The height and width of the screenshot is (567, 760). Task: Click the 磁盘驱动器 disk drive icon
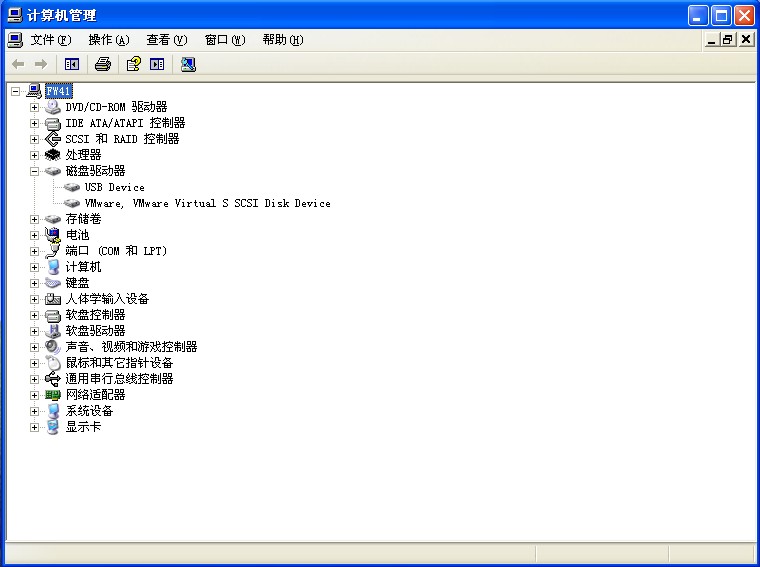coord(52,171)
